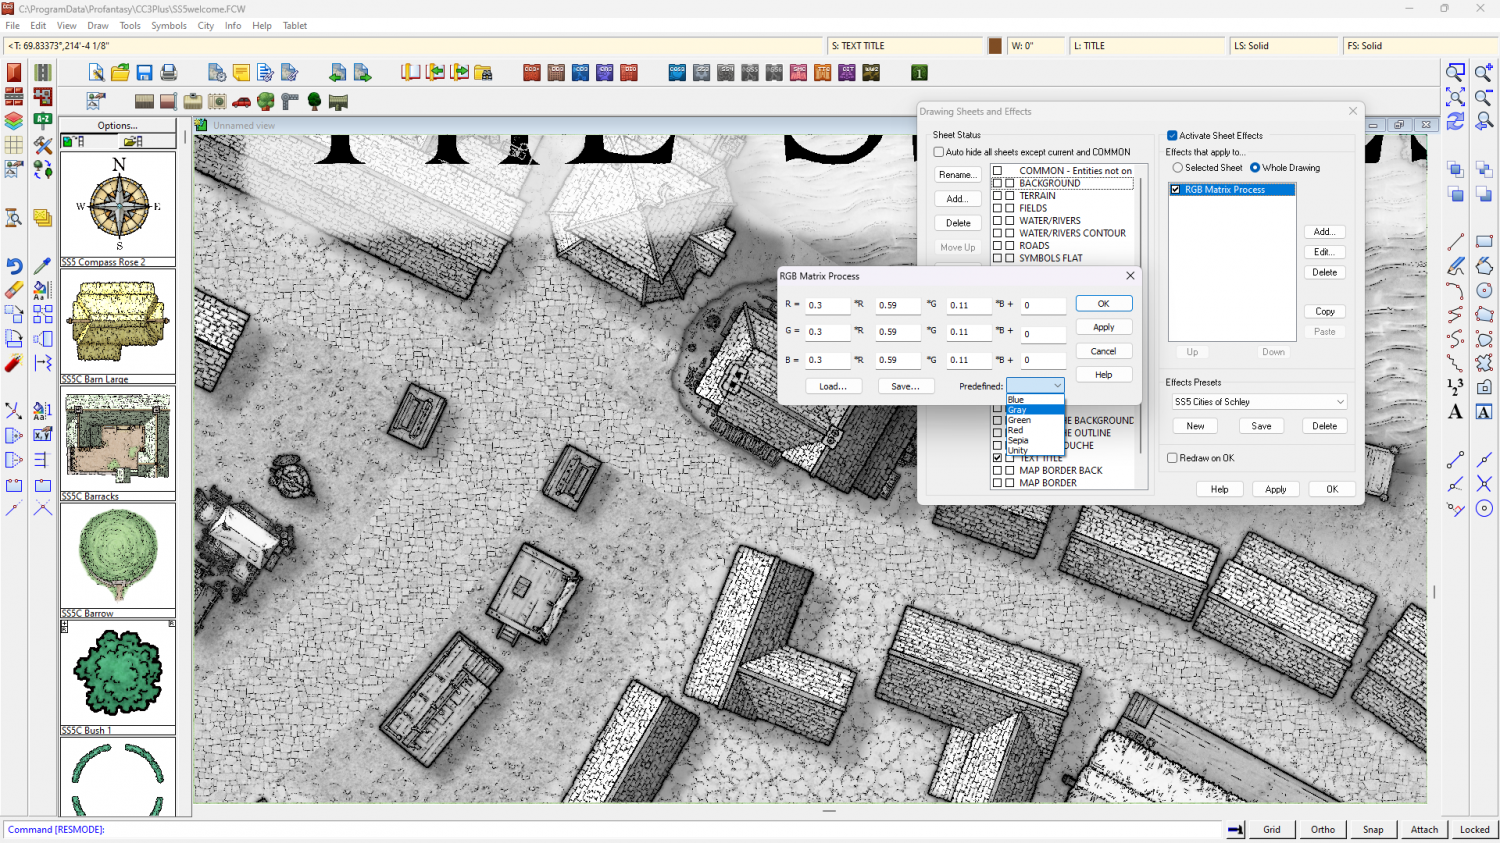Click the fill color swatch in status bar
This screenshot has width=1500, height=843.
[x=995, y=46]
